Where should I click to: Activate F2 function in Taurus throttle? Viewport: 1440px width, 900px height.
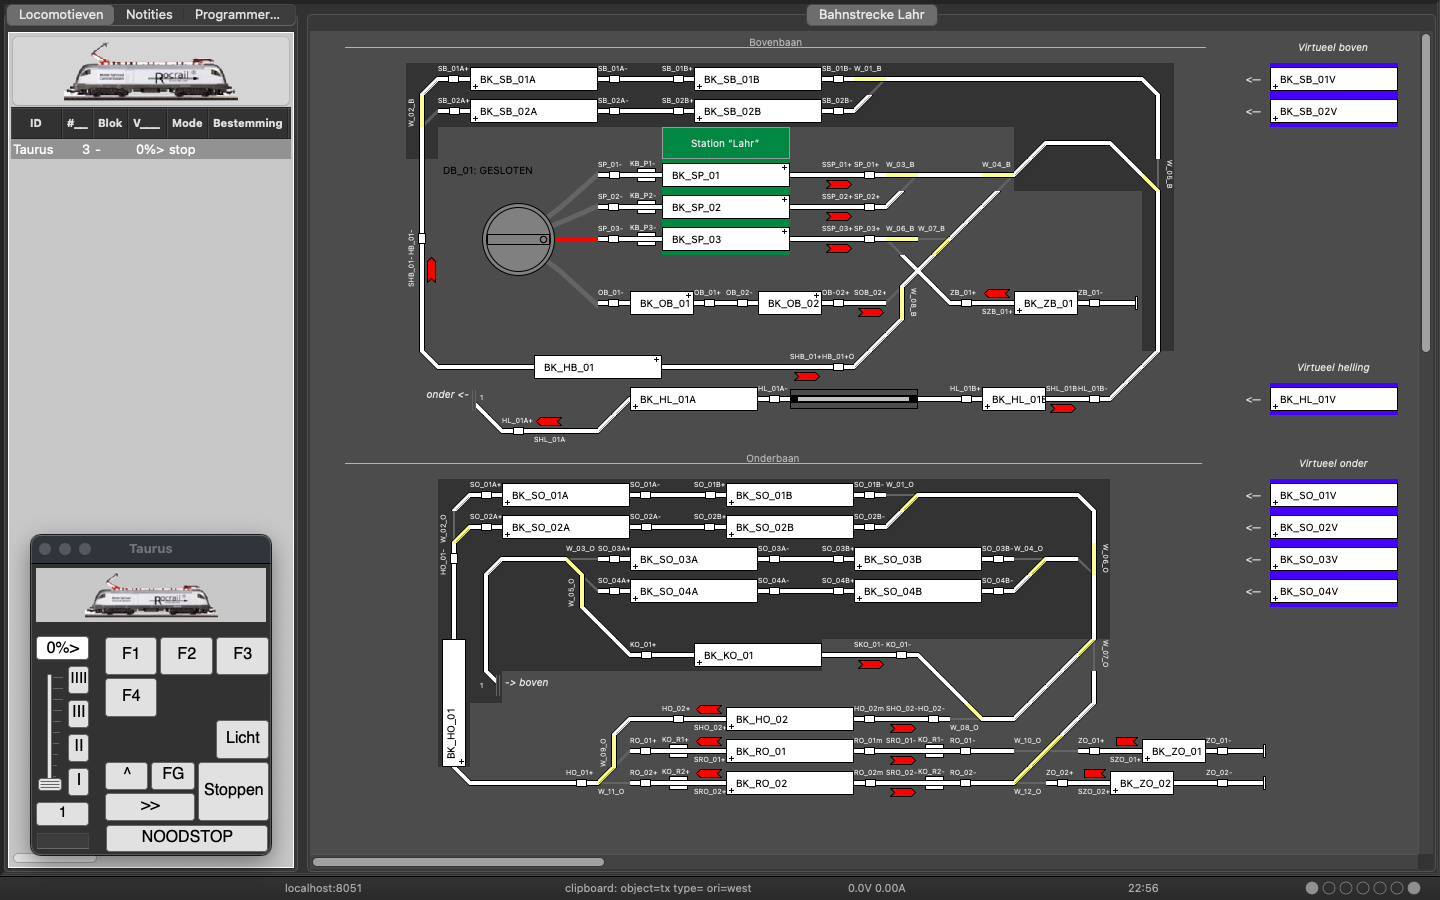tap(187, 654)
